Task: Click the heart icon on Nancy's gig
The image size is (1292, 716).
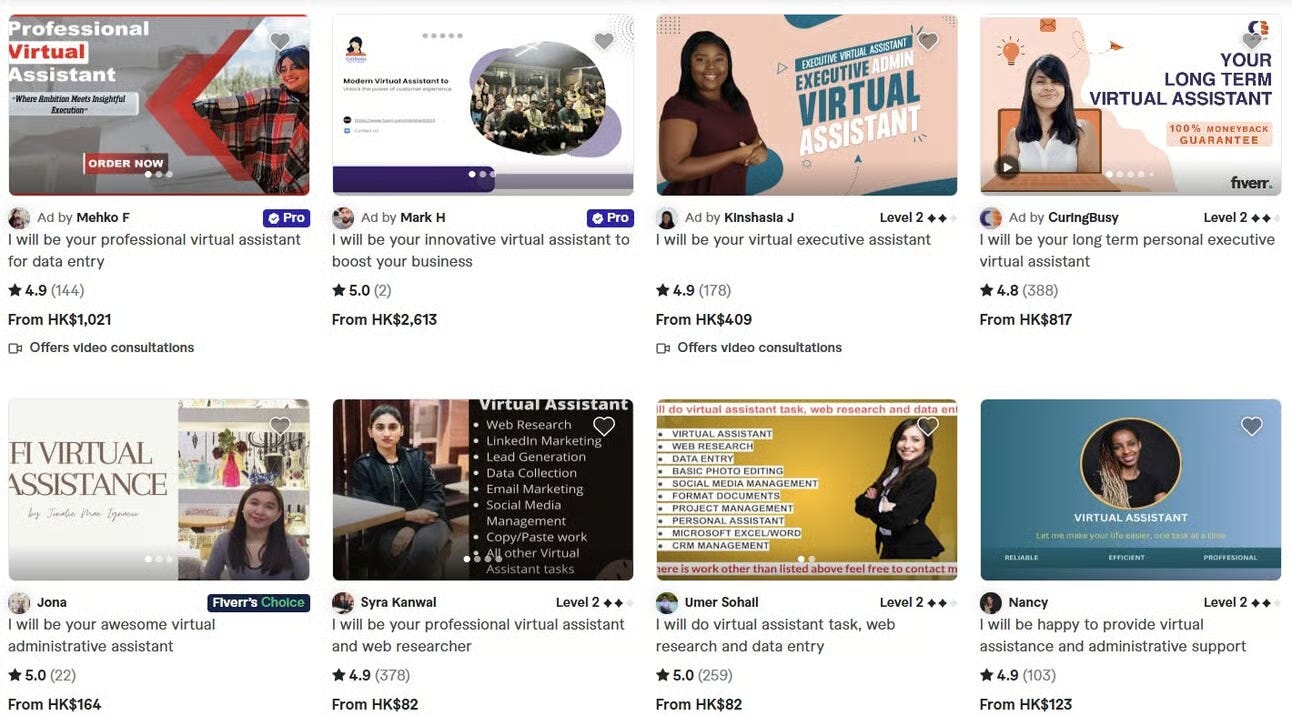Action: pyautogui.click(x=1252, y=426)
